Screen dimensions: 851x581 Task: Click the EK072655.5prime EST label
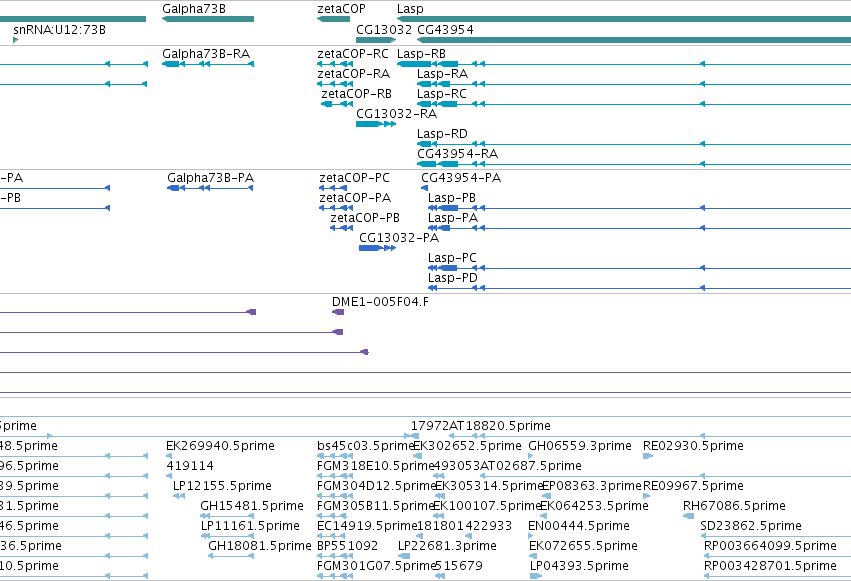pos(583,546)
